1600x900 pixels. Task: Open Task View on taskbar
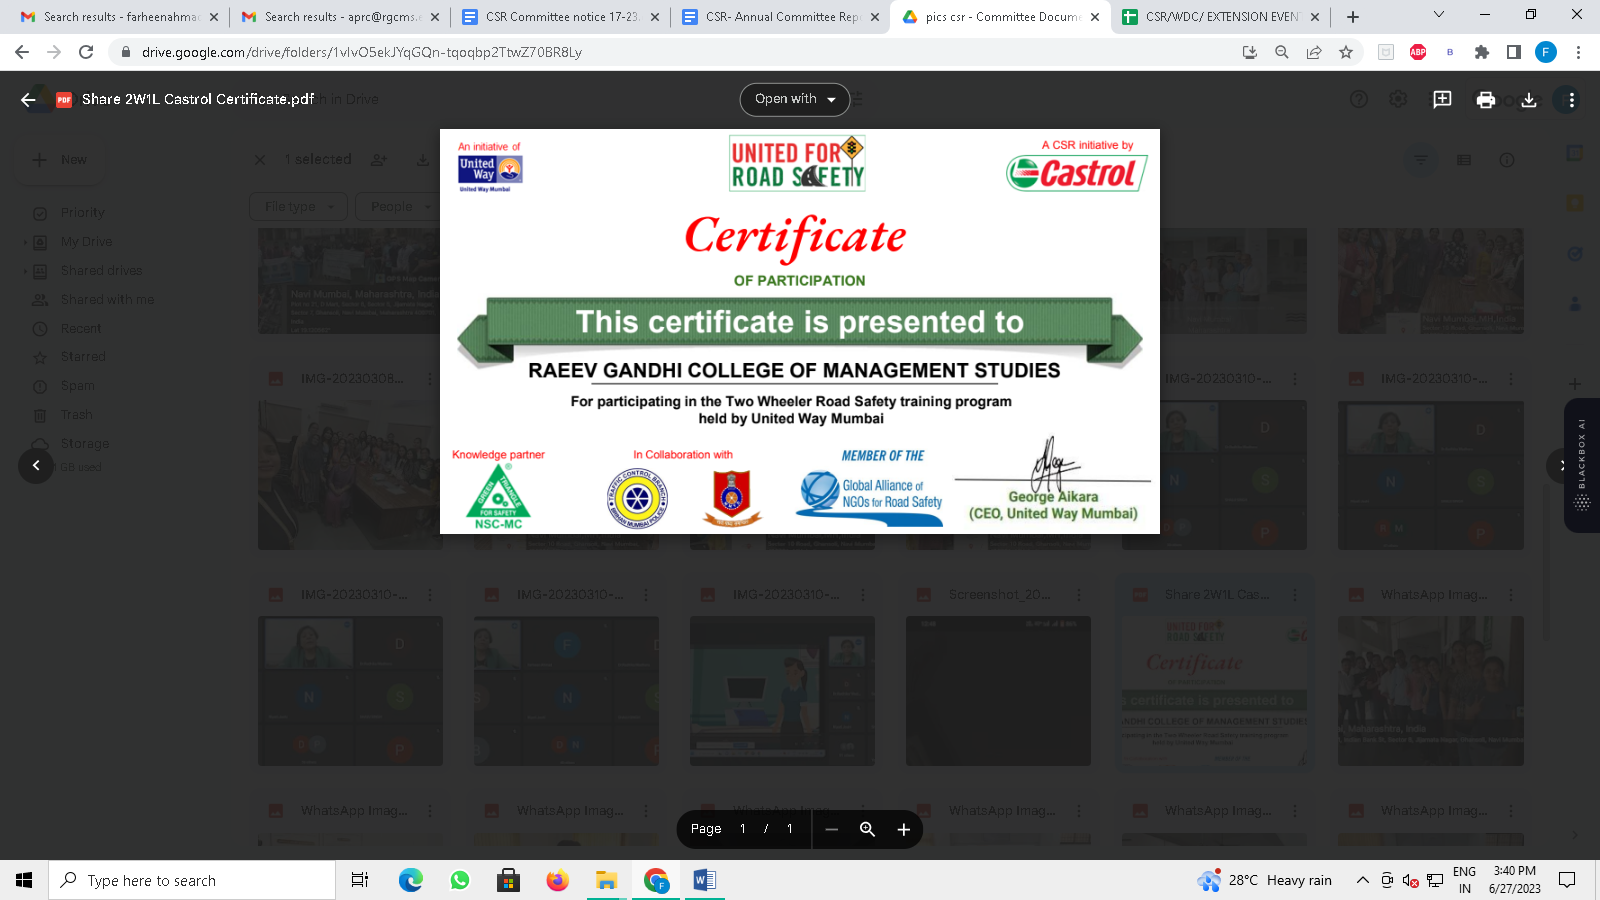[x=360, y=880]
